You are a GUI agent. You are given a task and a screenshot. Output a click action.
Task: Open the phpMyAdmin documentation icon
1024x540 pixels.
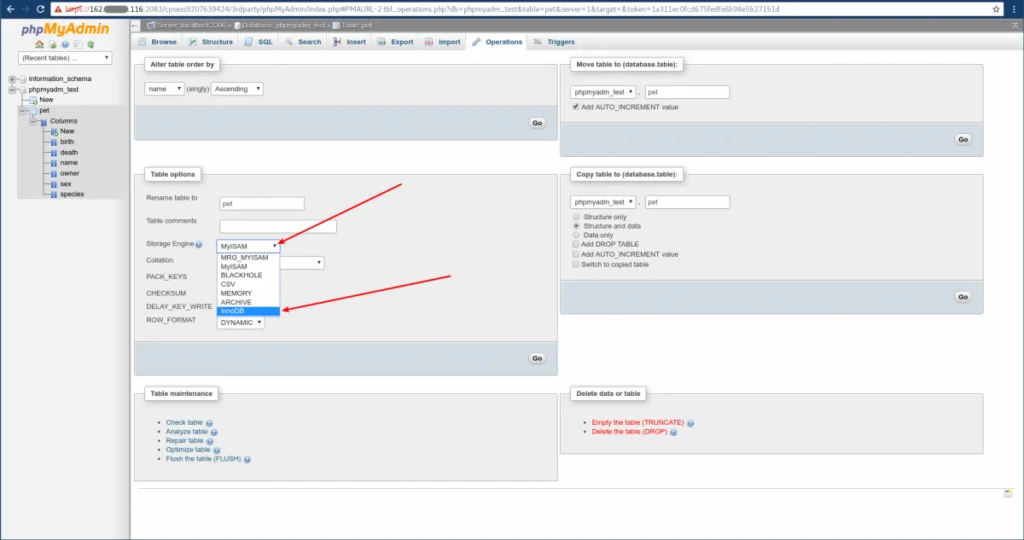coord(65,44)
